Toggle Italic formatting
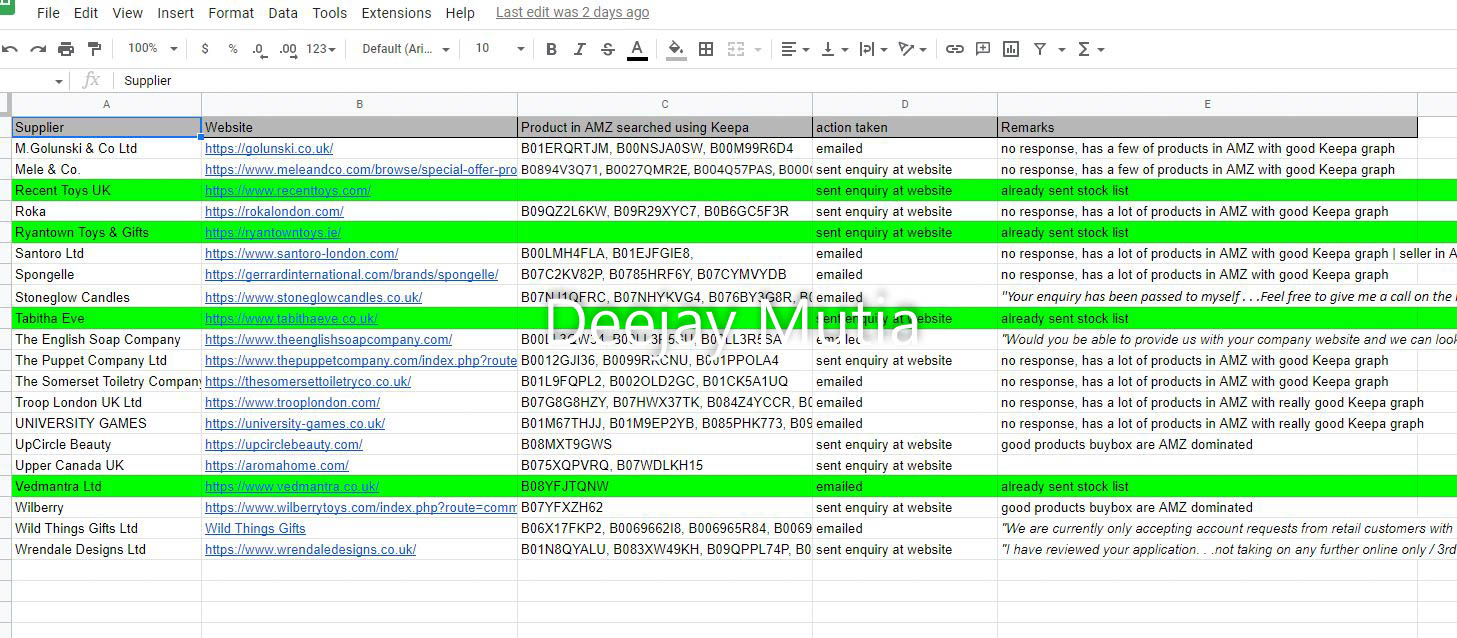 click(x=579, y=49)
